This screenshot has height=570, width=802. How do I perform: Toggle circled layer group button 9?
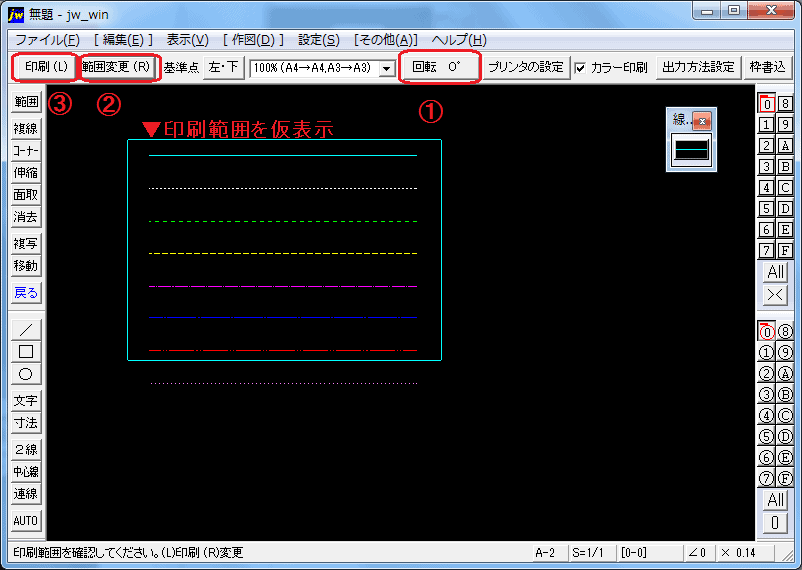786,352
